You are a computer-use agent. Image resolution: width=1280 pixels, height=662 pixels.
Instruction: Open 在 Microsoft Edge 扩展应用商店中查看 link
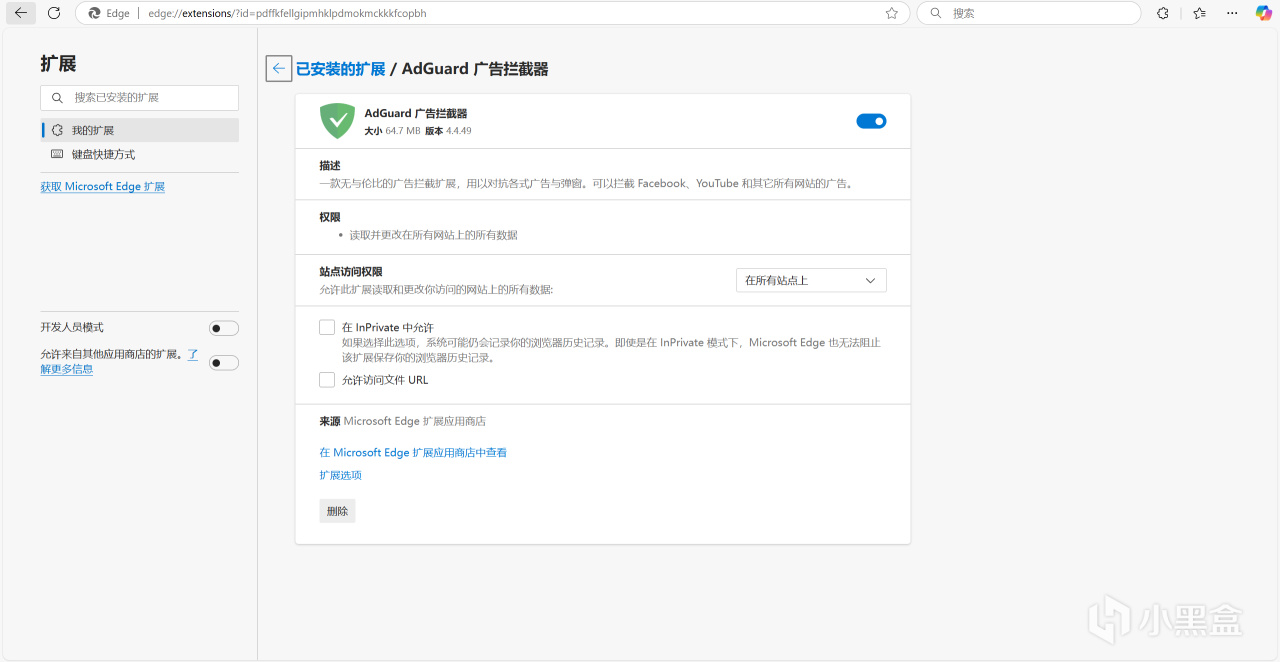click(413, 453)
